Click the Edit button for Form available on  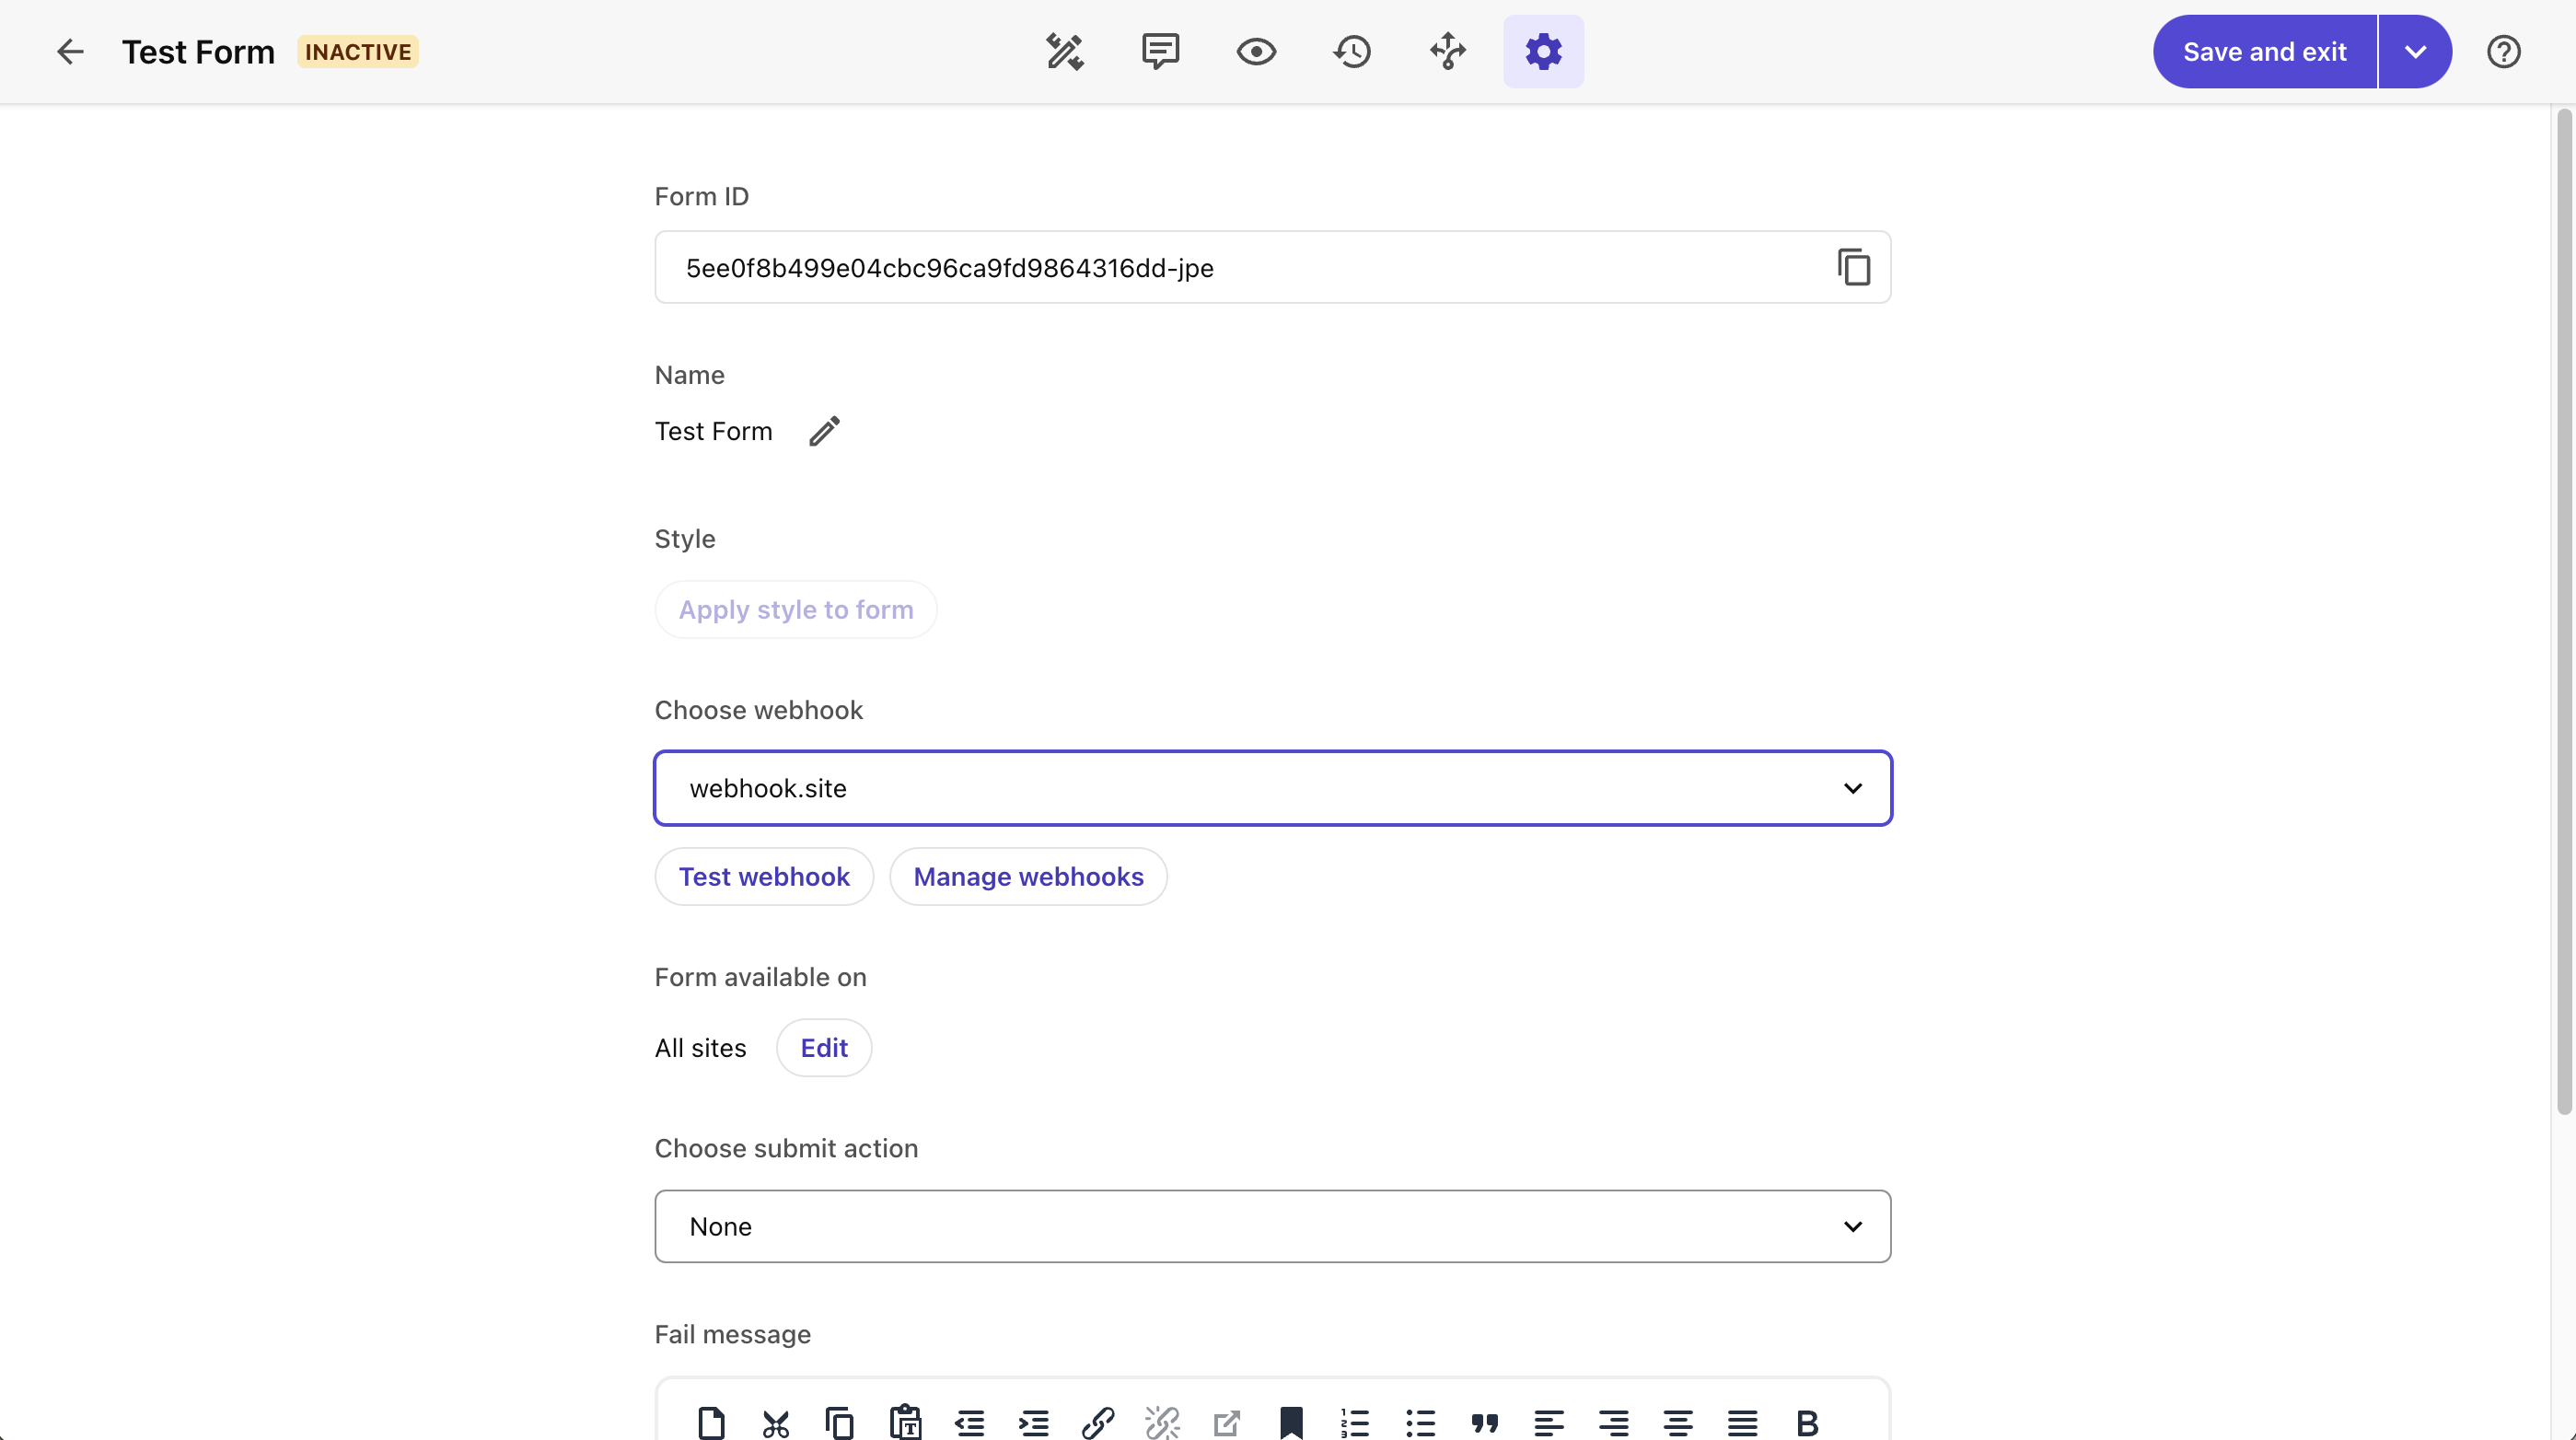click(825, 1047)
